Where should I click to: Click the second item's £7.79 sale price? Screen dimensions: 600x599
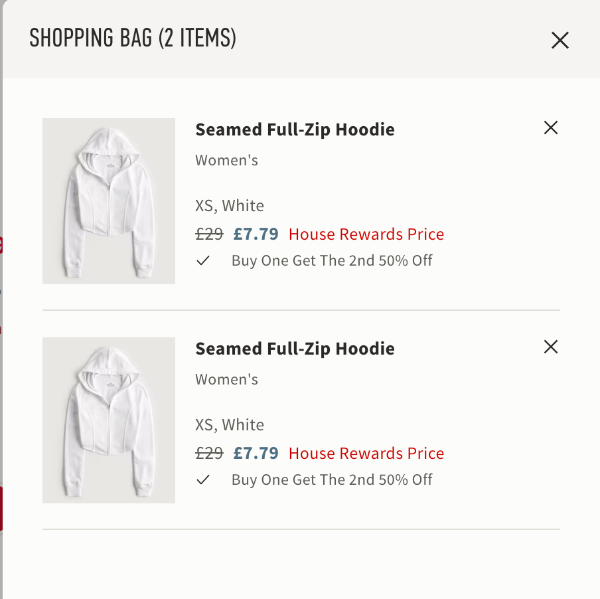(x=256, y=453)
